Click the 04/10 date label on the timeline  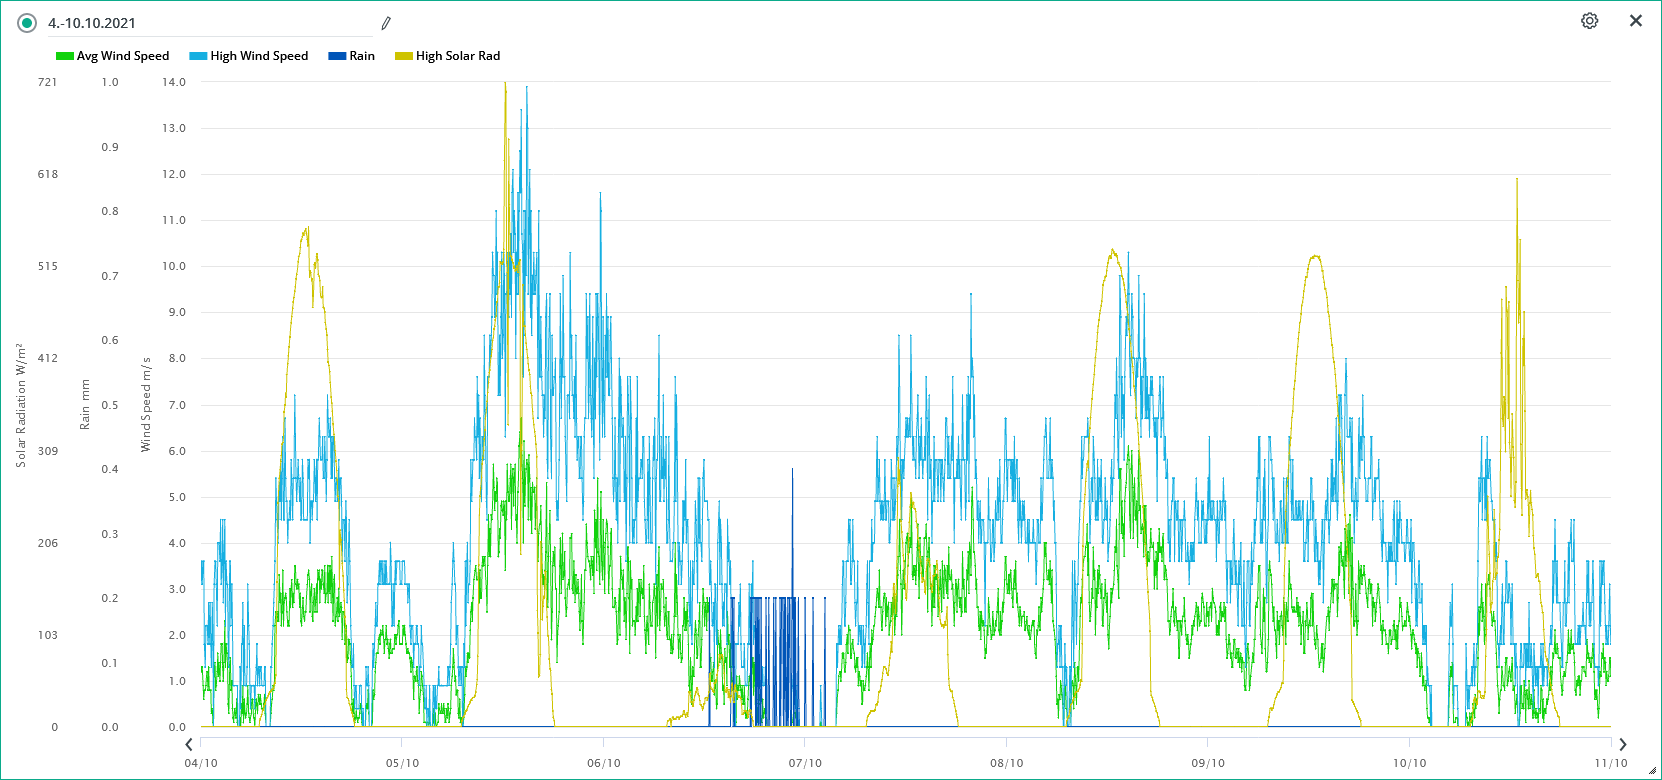click(x=201, y=763)
